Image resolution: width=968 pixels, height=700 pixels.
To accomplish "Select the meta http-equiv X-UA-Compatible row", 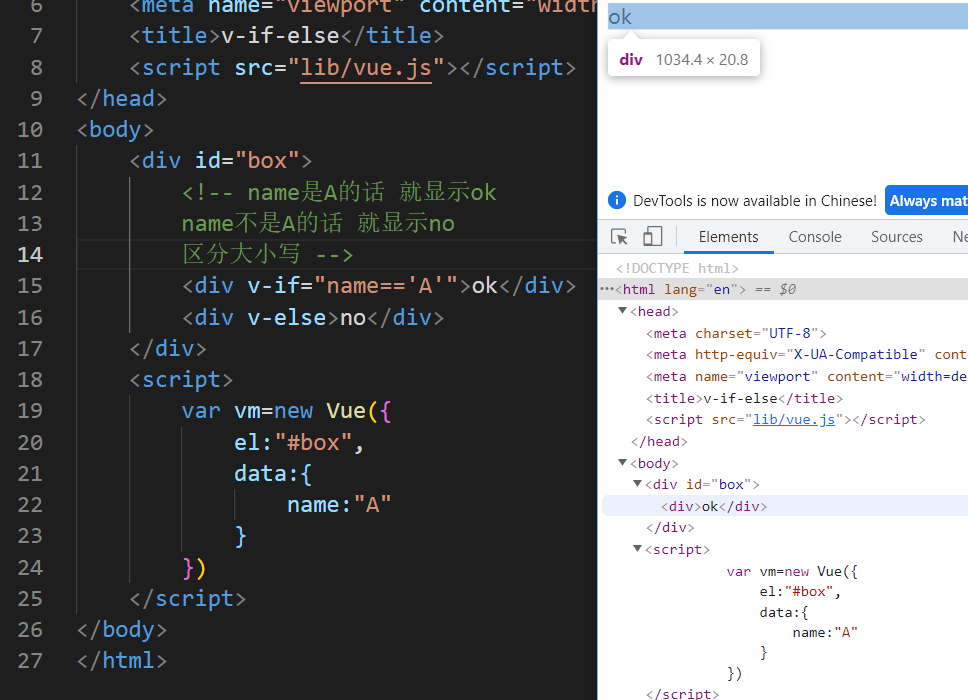I will [x=806, y=355].
